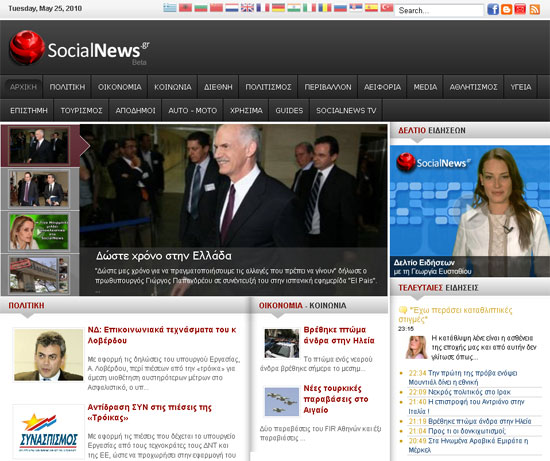The width and height of the screenshot is (550, 461).
Task: Open article 'Νέες τουρκικές παραβάσεις στο Αιγαίο'
Action: [x=336, y=399]
